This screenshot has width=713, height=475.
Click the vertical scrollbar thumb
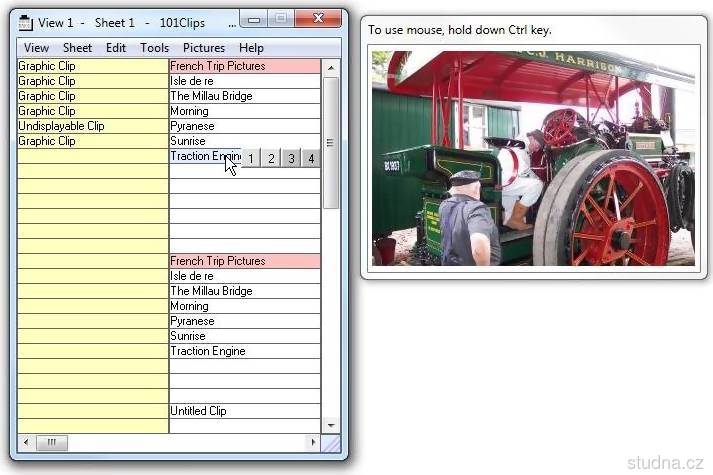click(330, 141)
